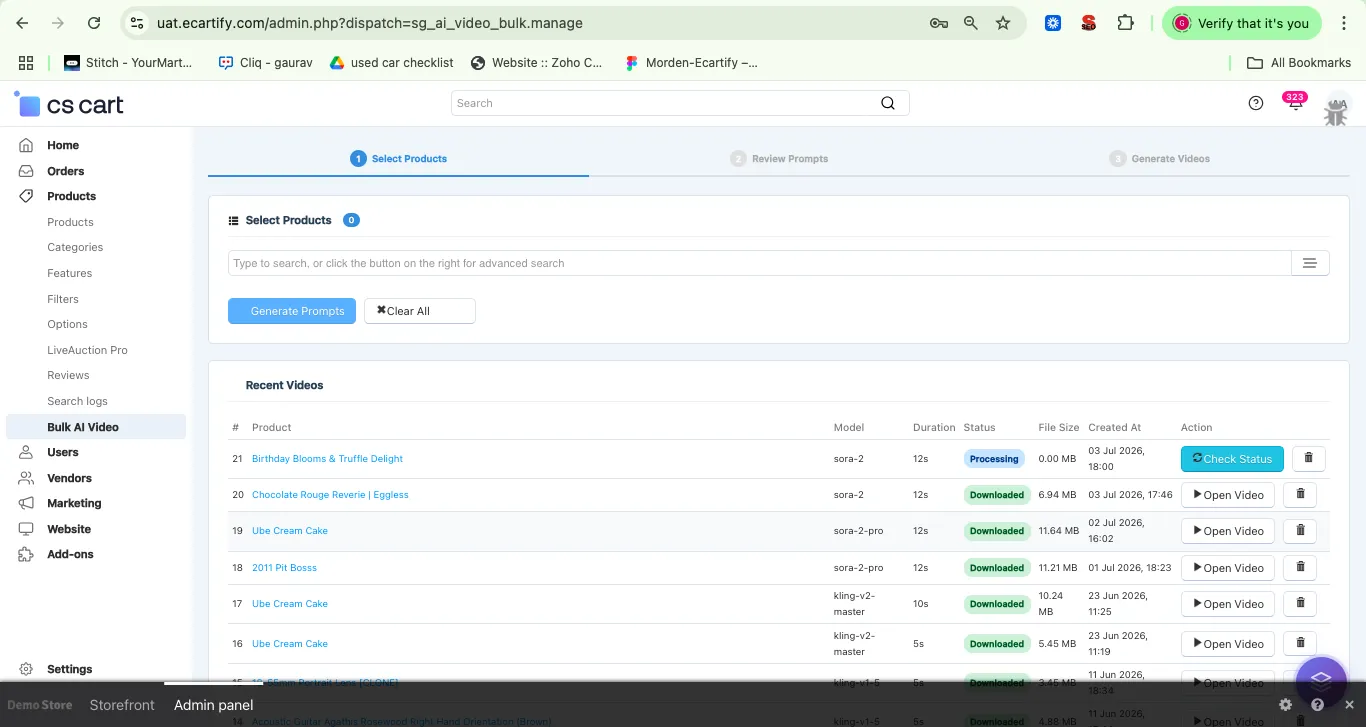
Task: Open the Home sidebar menu
Action: tap(63, 145)
